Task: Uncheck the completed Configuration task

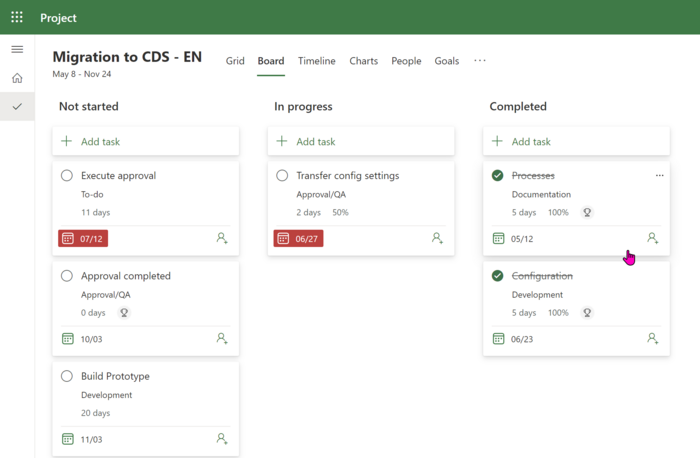Action: click(x=497, y=276)
